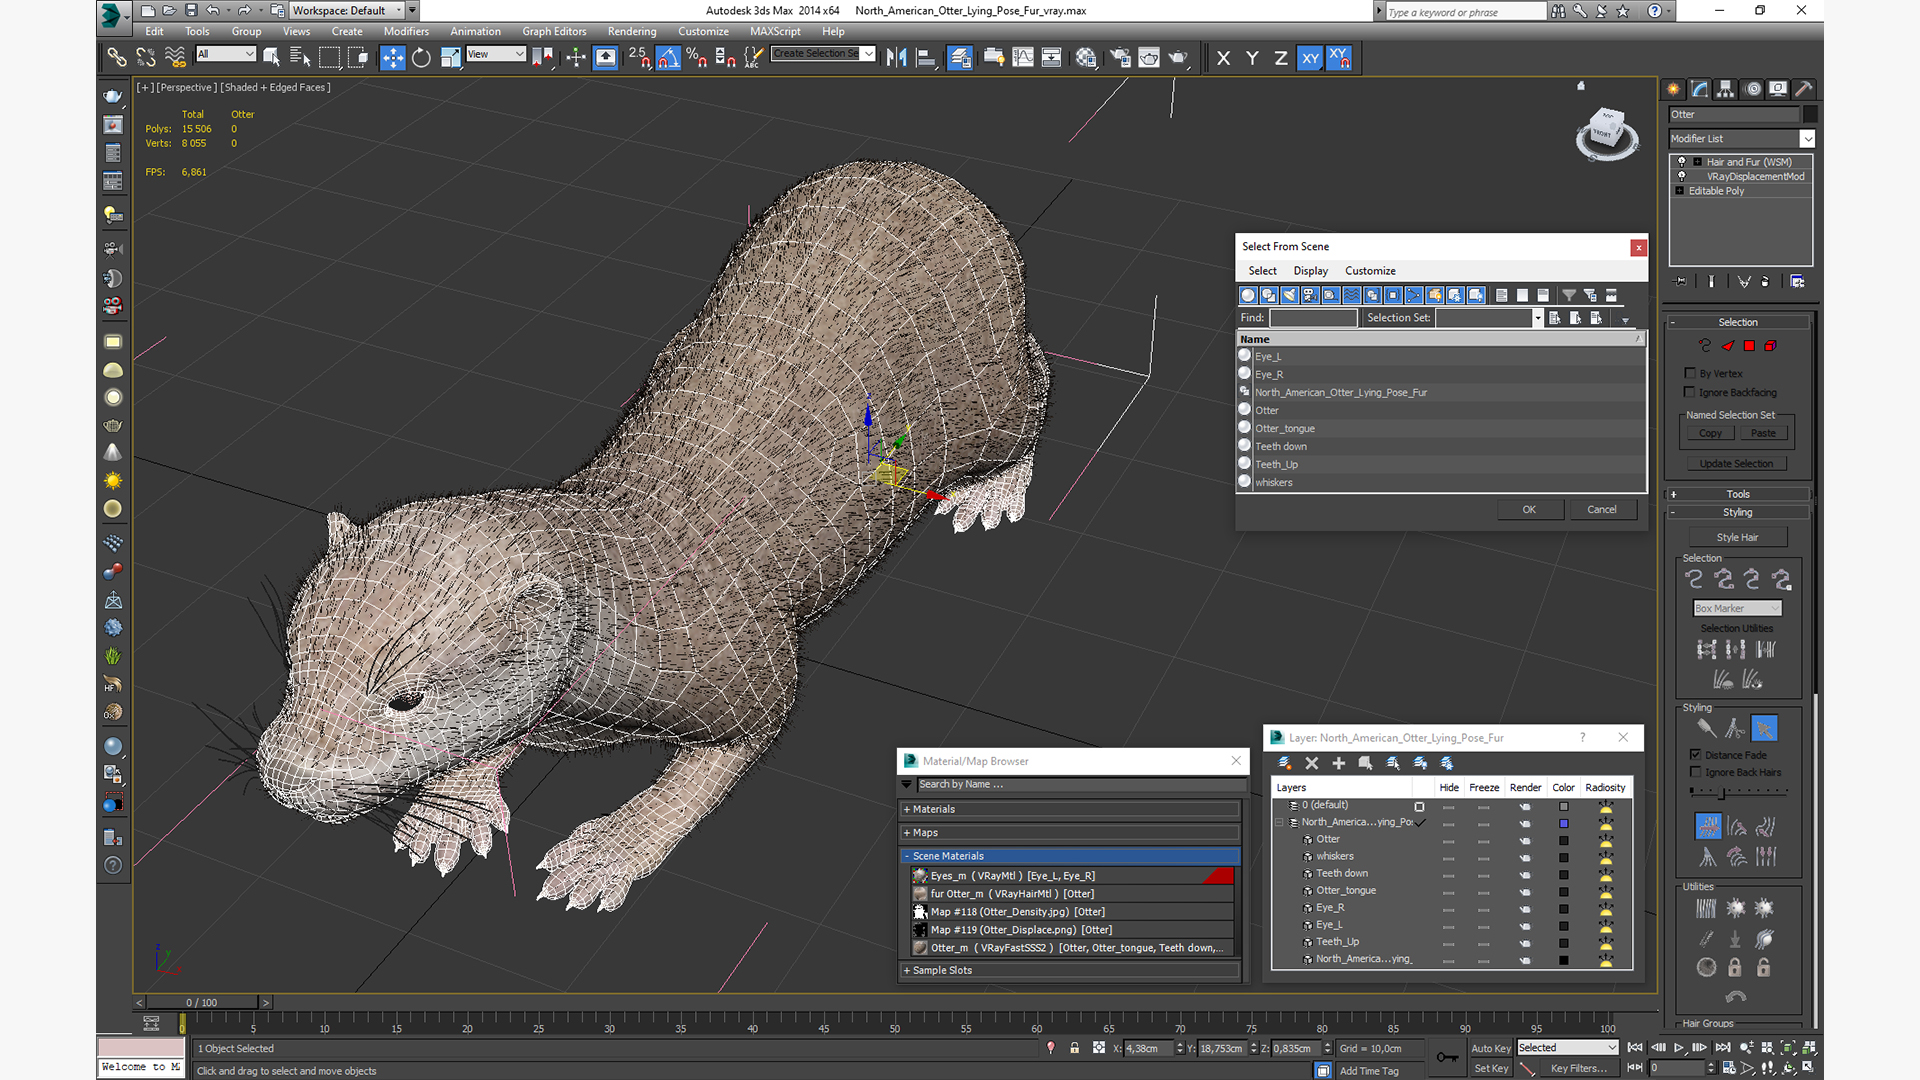Uncheck the Distance Fade checkbox
Screen dimensions: 1920x1080
[x=1695, y=754]
